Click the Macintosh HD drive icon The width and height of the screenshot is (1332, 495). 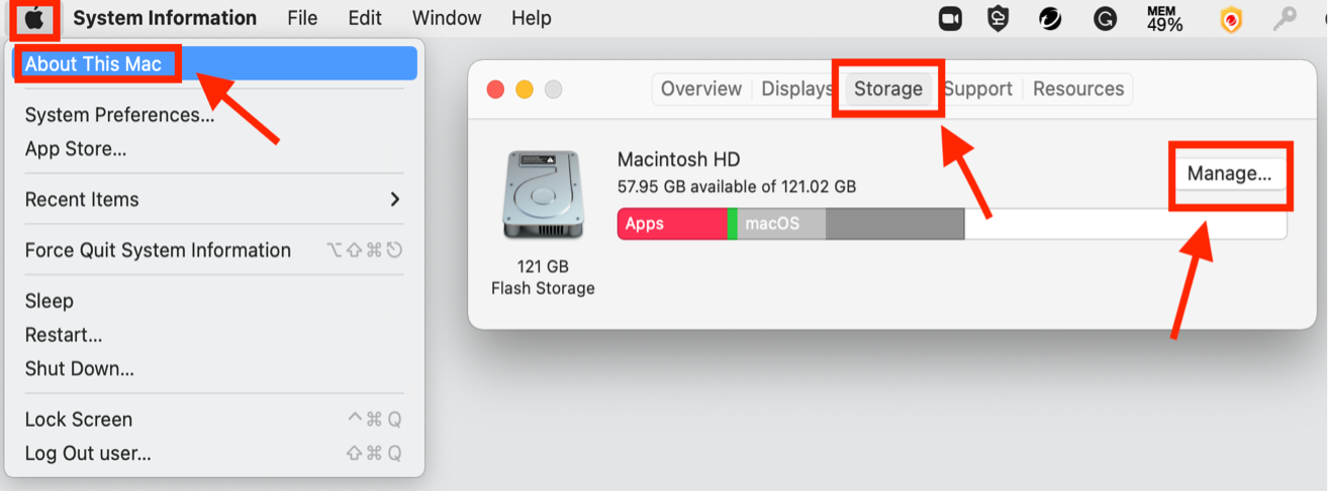(543, 195)
